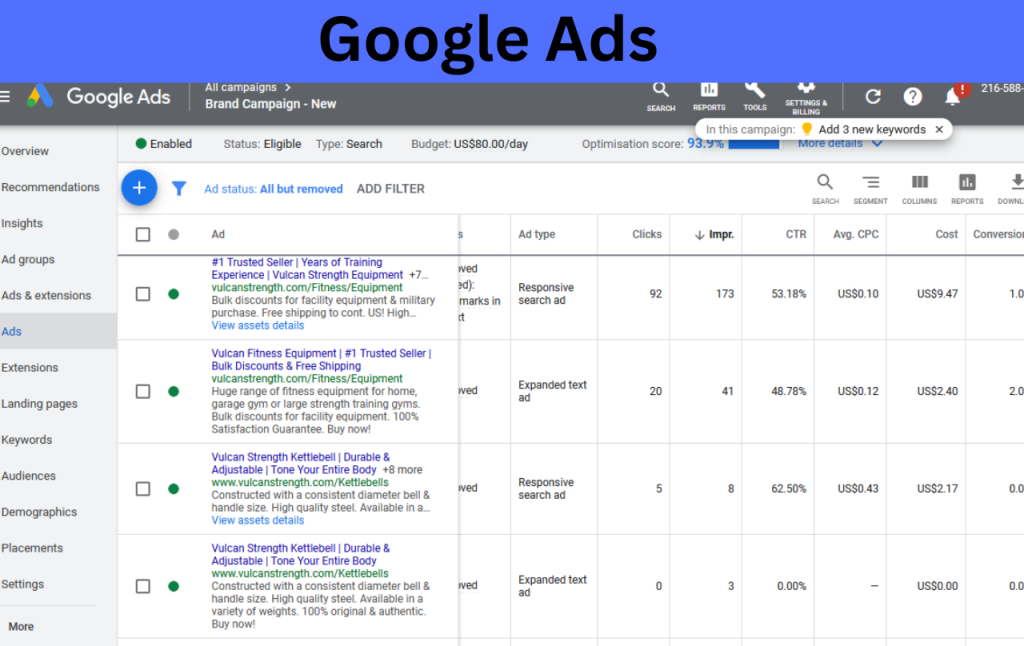Check the select-all checkbox in the table header

[142, 234]
